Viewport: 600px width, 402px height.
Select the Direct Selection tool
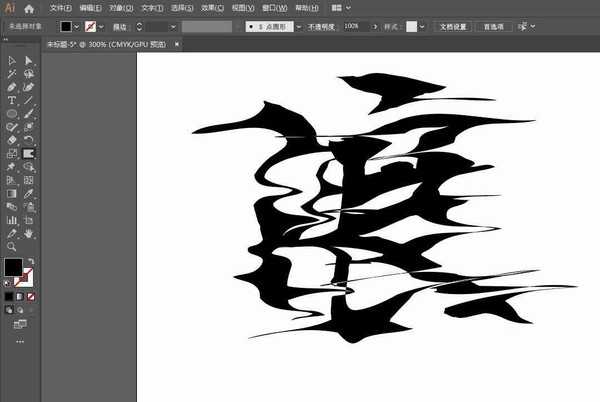click(29, 61)
